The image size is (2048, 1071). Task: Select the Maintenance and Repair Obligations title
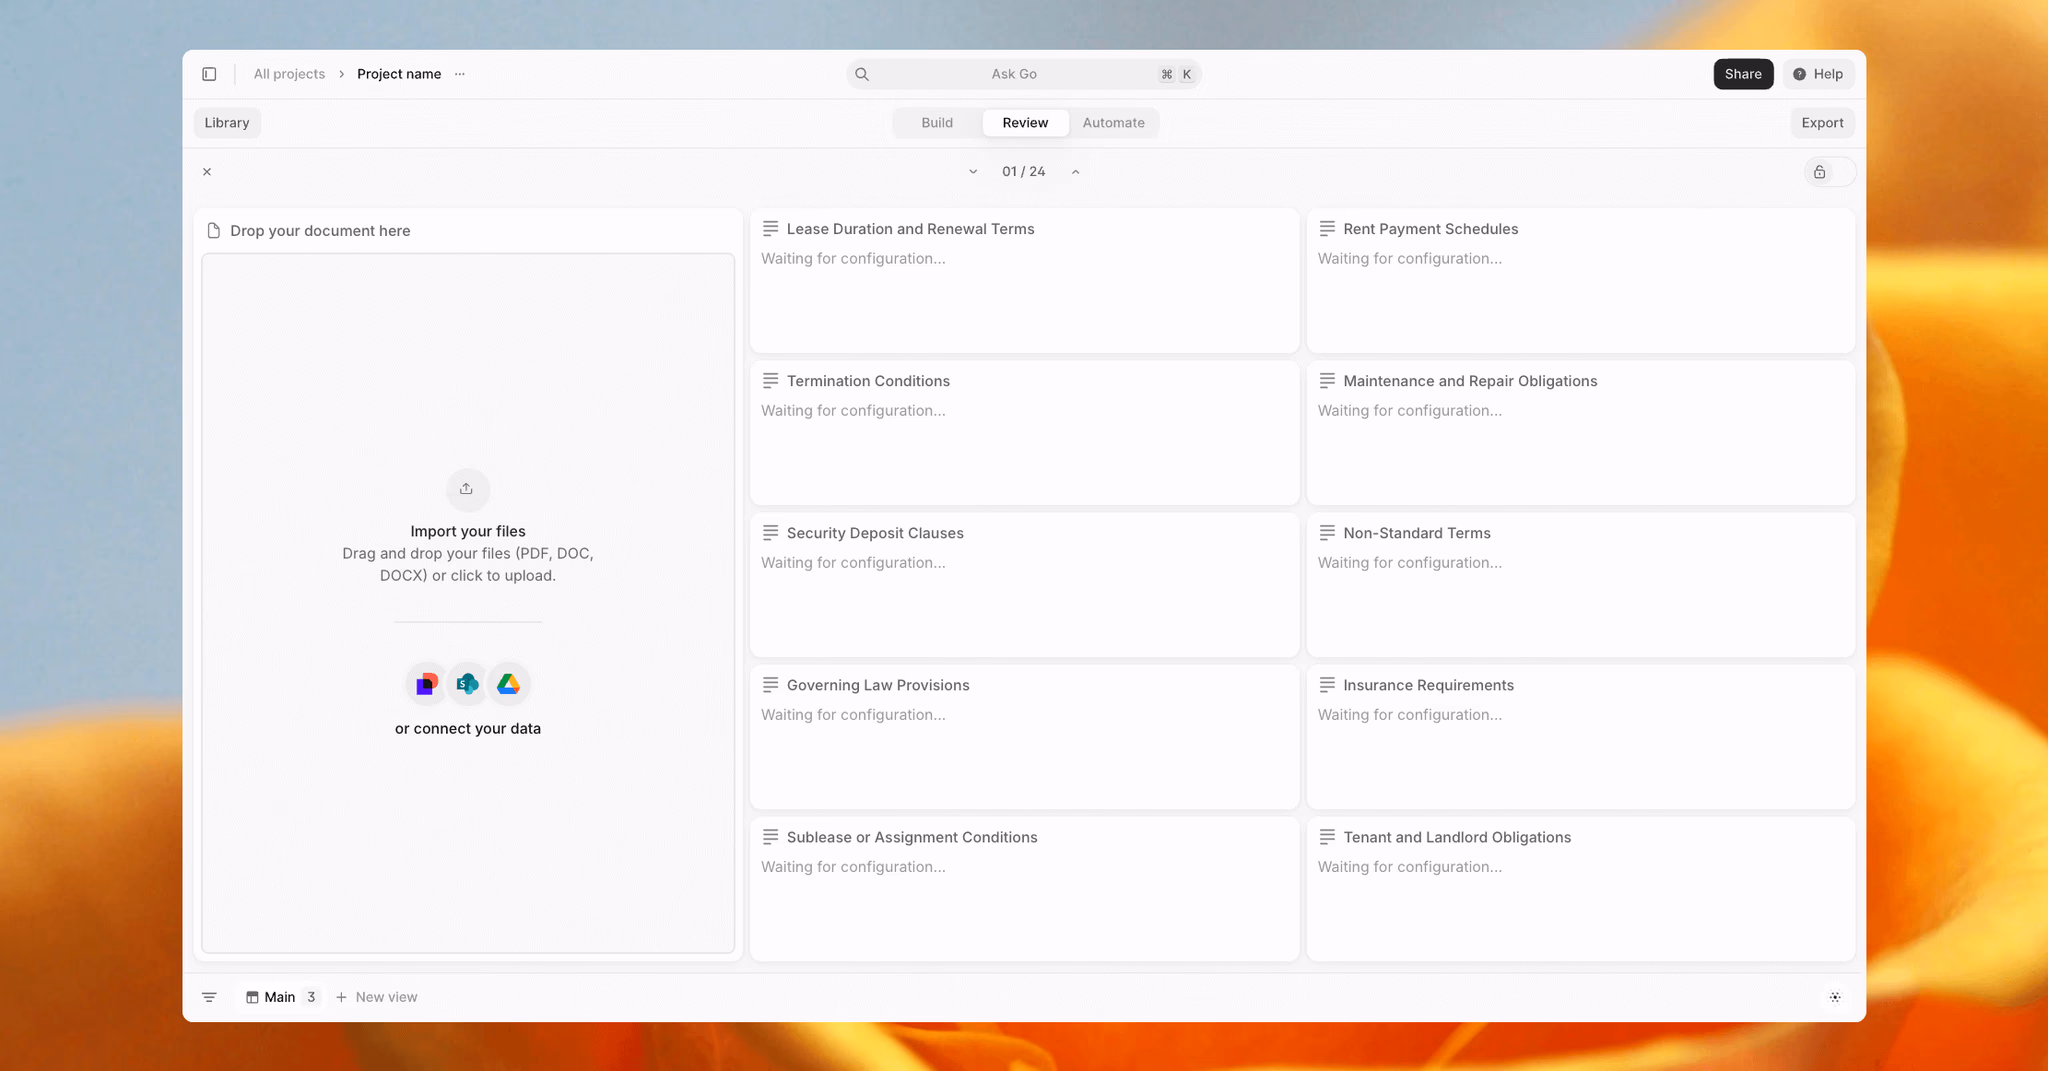(x=1470, y=381)
